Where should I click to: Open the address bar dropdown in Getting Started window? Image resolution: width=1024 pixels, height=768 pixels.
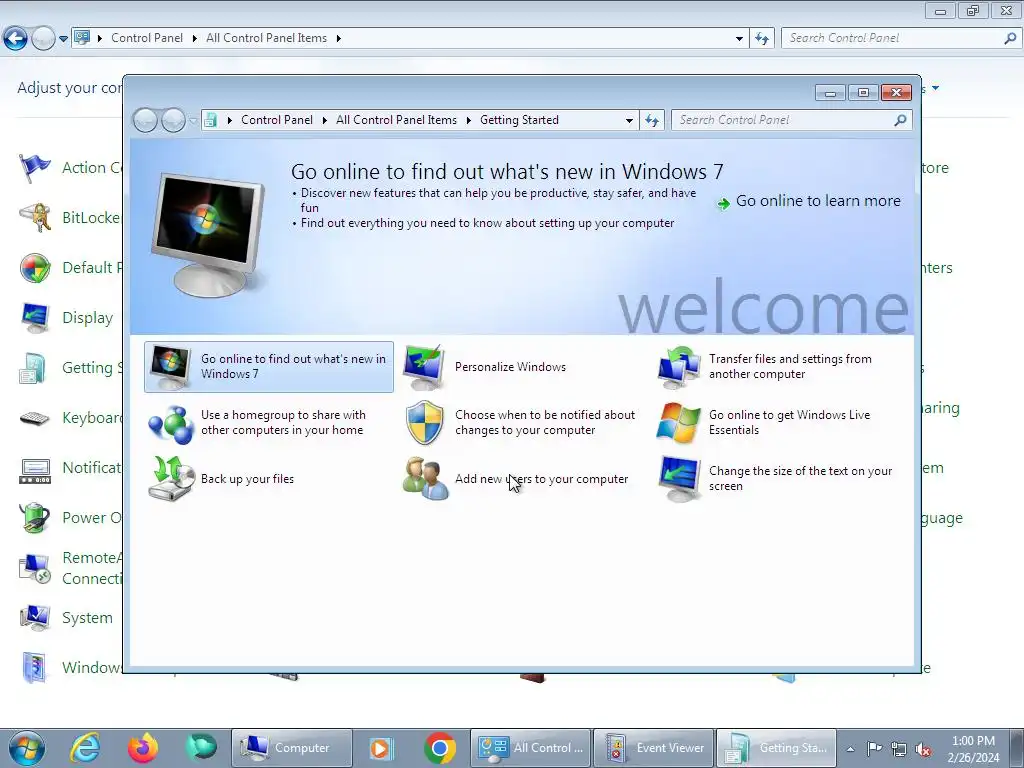pyautogui.click(x=629, y=120)
